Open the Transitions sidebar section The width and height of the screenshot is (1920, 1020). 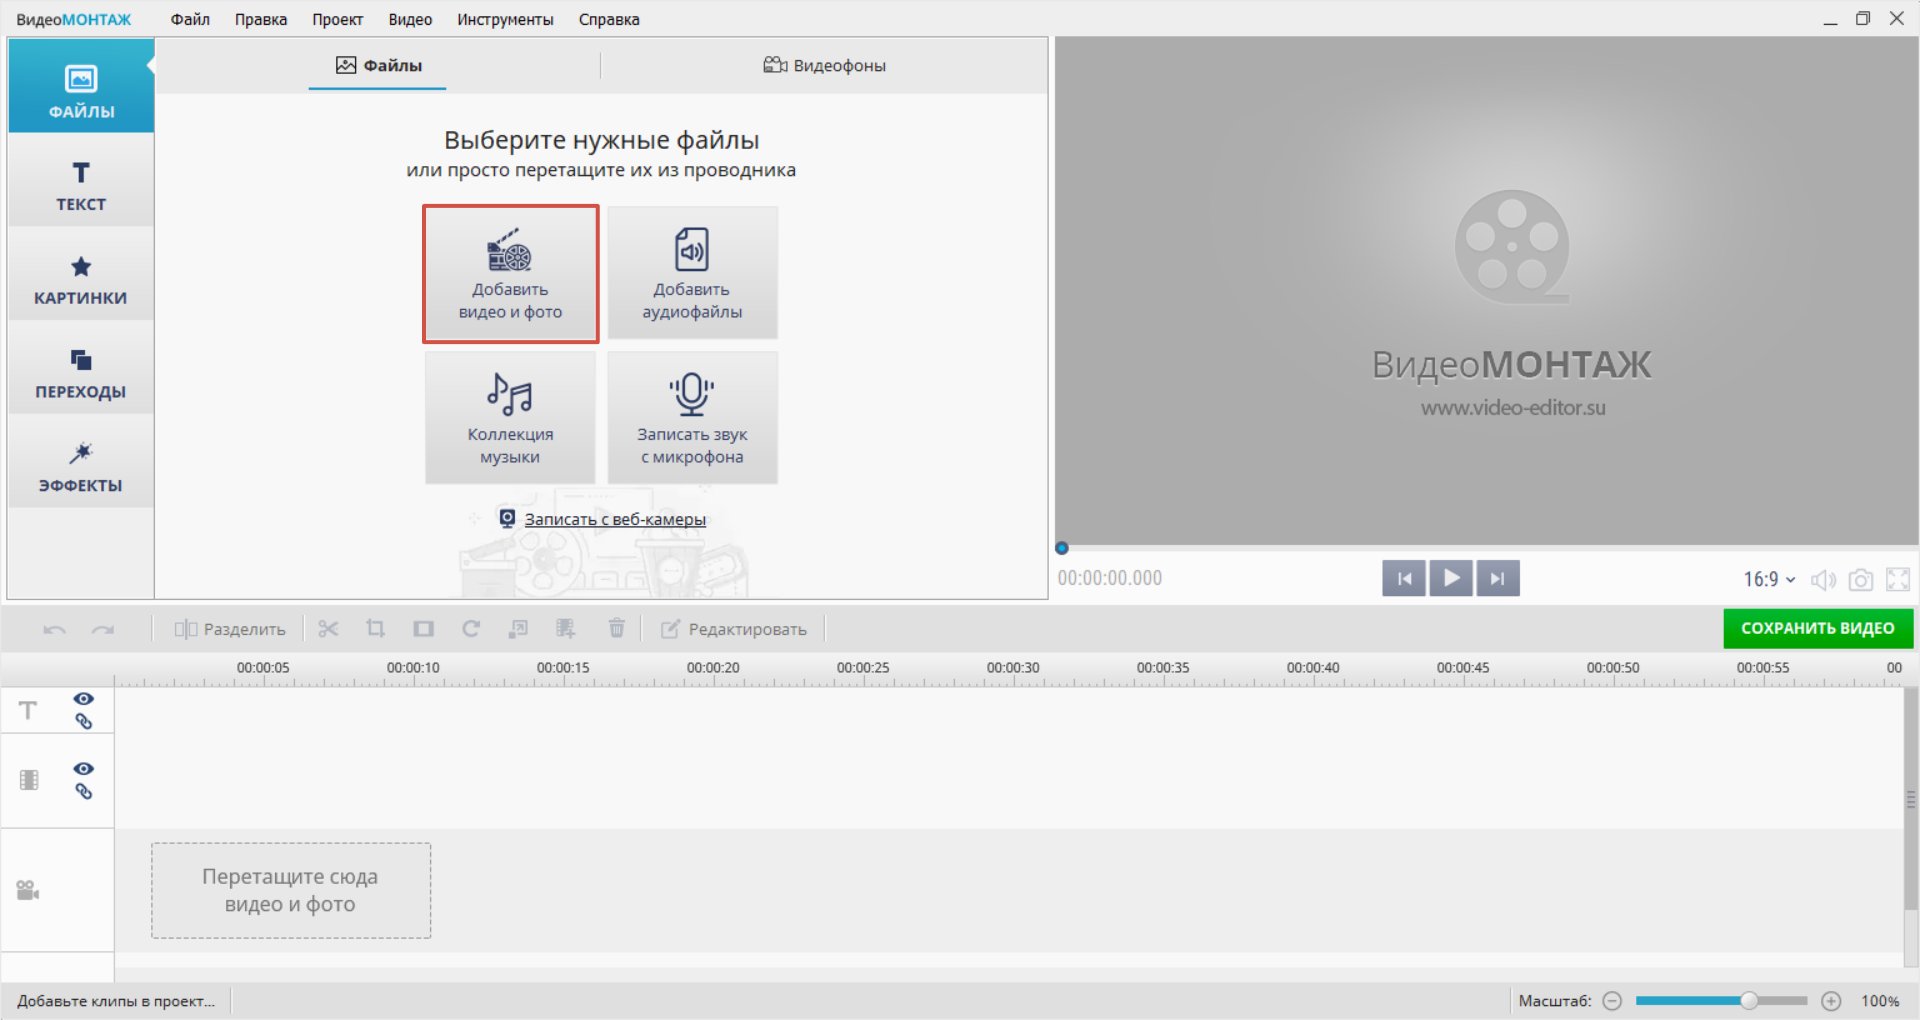pyautogui.click(x=81, y=373)
